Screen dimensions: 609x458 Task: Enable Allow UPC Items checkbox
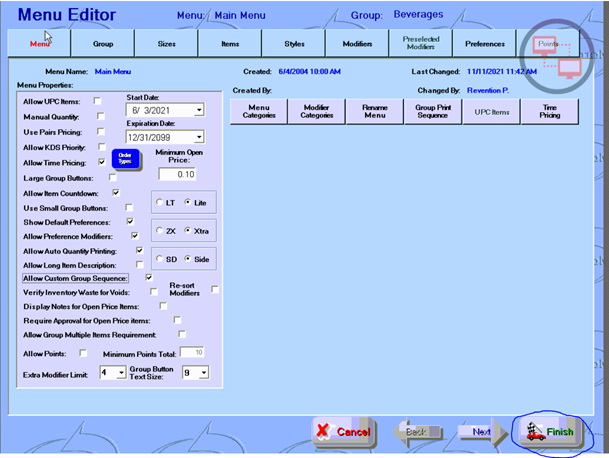point(97,101)
